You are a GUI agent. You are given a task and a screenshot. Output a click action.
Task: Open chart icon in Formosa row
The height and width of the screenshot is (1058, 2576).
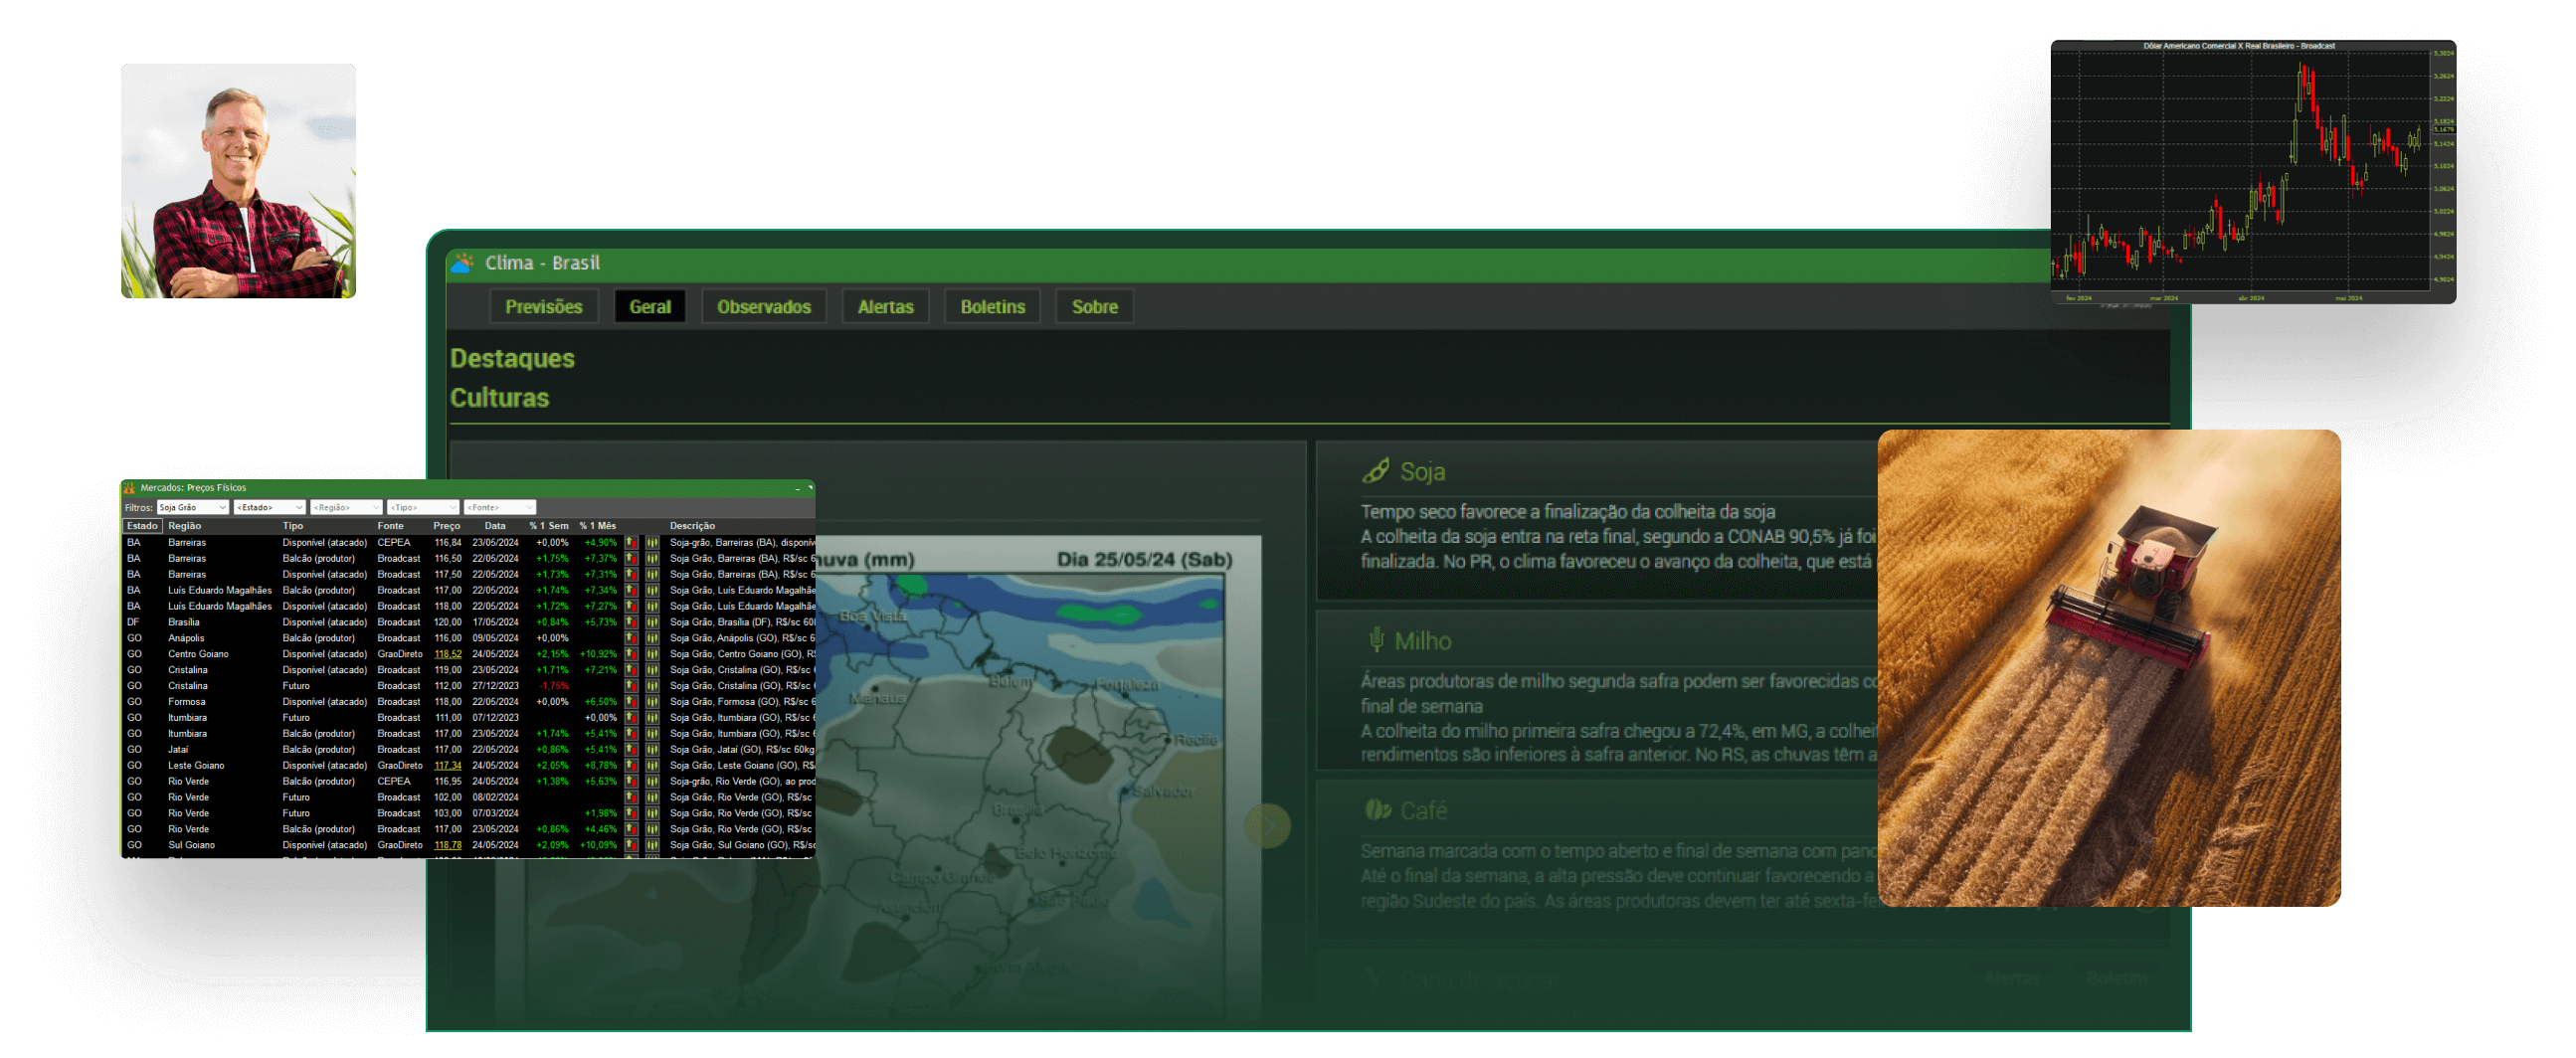pos(652,702)
